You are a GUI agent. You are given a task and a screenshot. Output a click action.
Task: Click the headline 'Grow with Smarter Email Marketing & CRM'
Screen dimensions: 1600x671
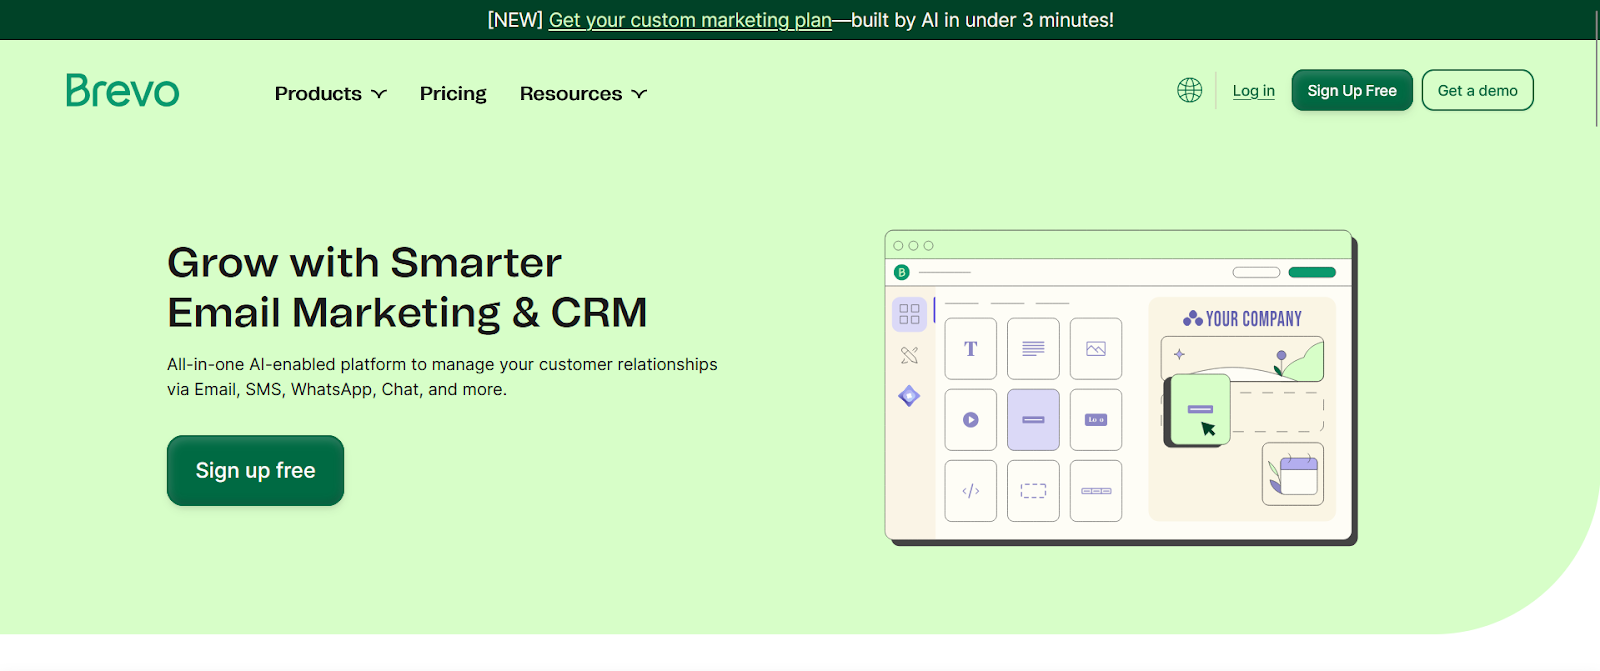pos(407,287)
